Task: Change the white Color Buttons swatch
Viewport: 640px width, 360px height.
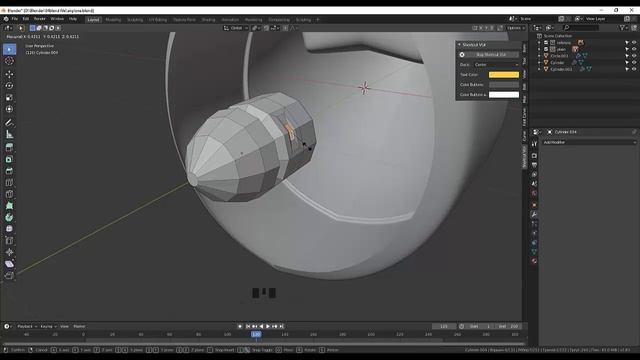Action: pyautogui.click(x=504, y=95)
